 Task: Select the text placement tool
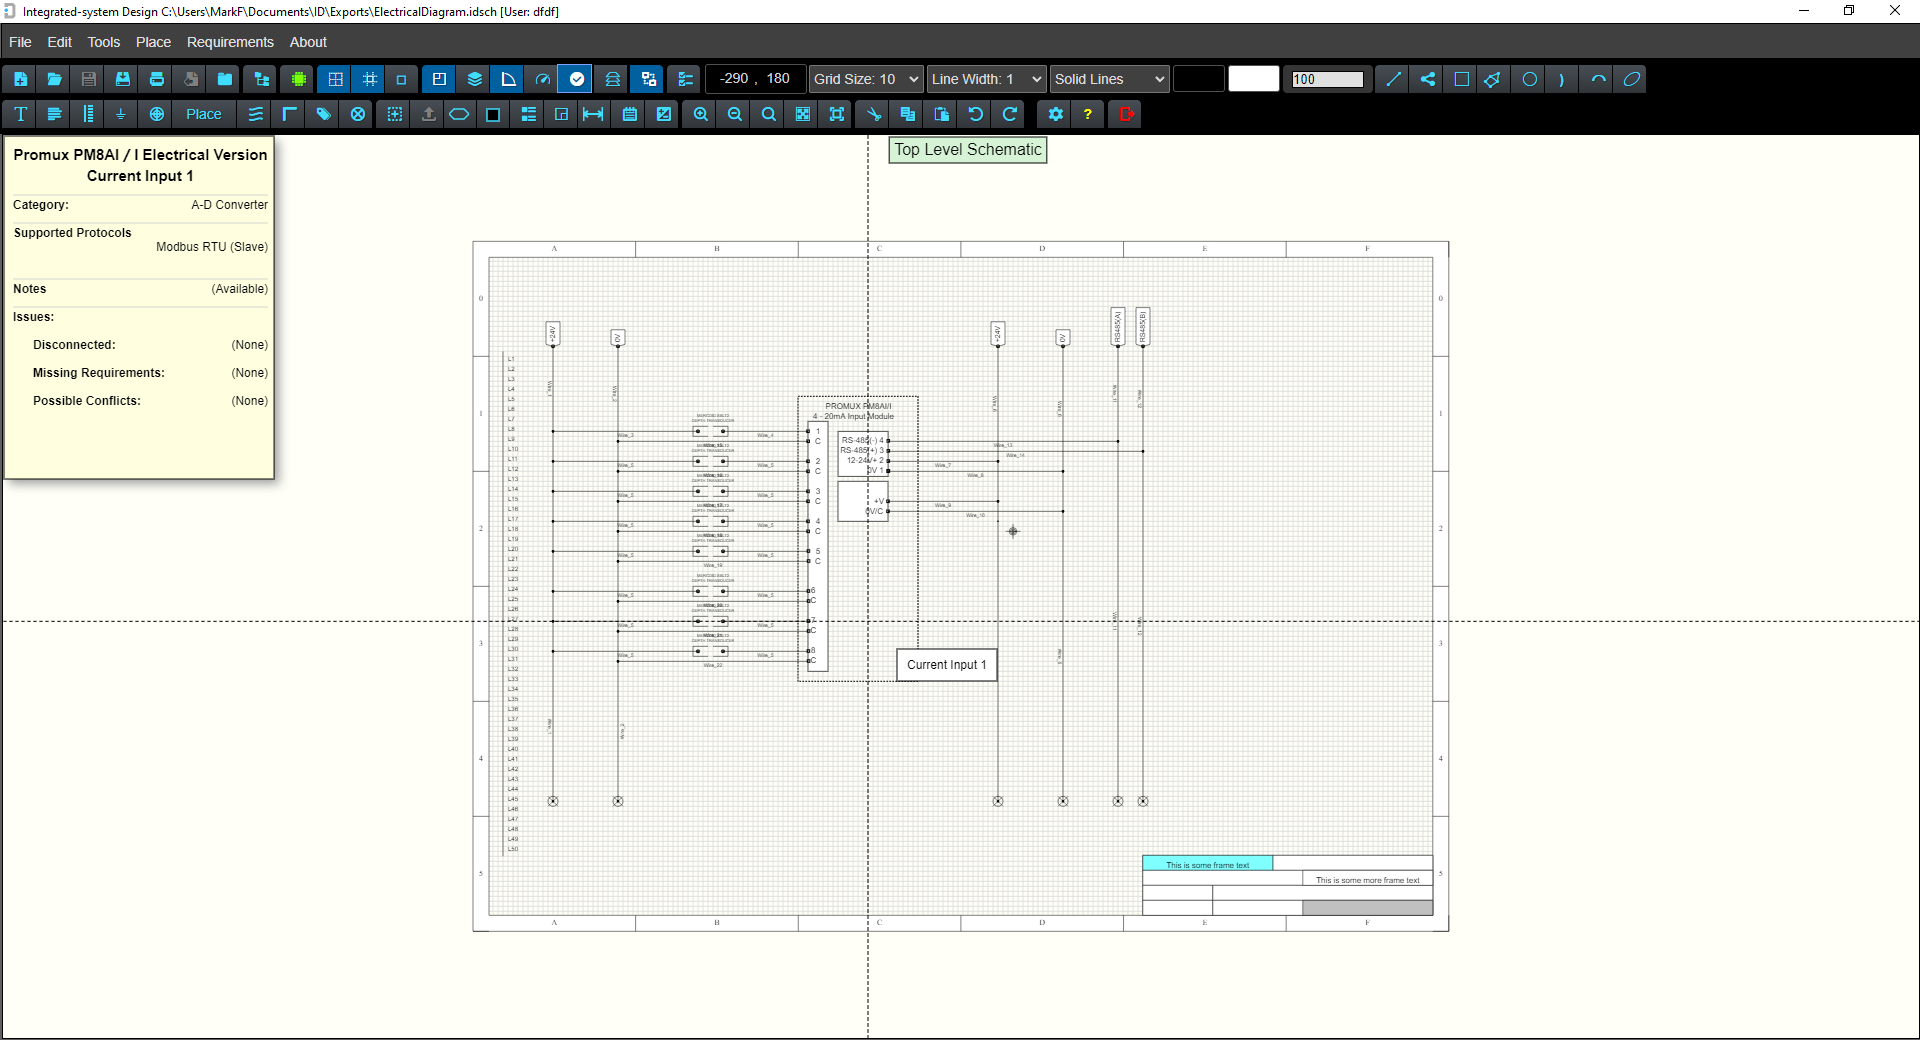point(19,114)
